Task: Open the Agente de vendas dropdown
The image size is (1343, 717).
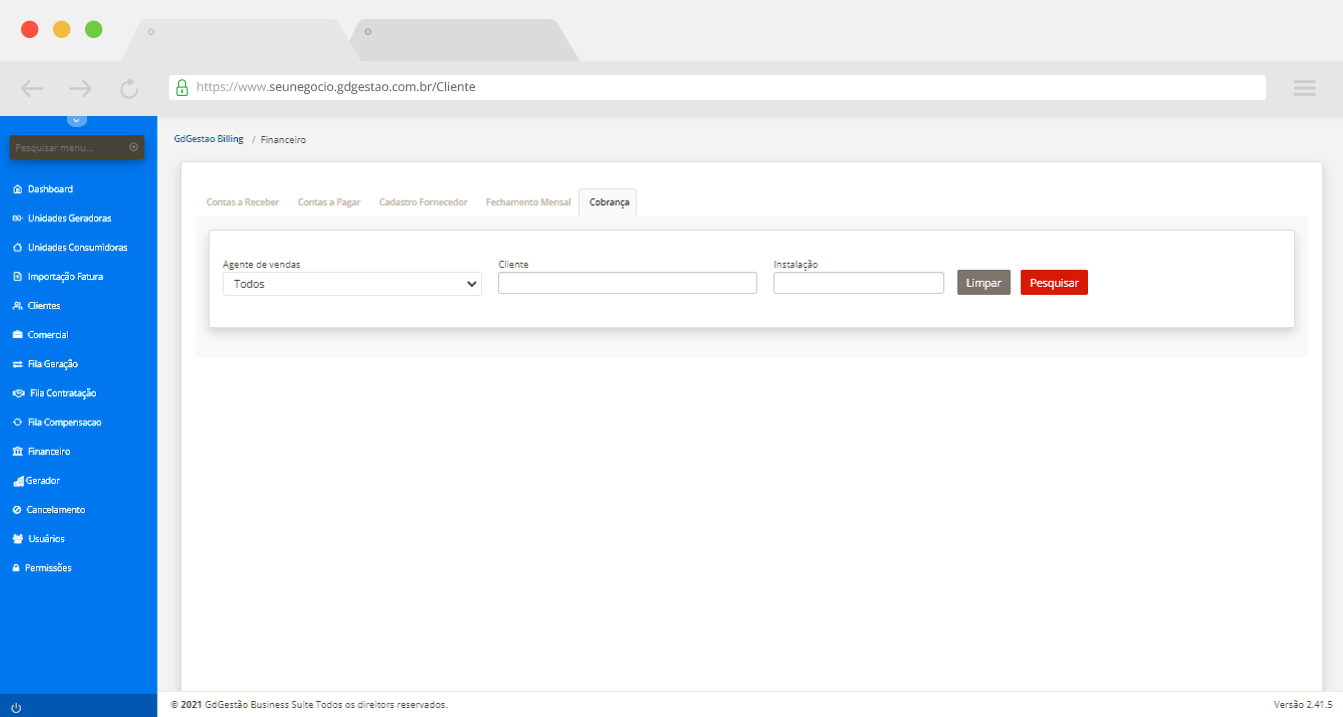Action: (352, 284)
